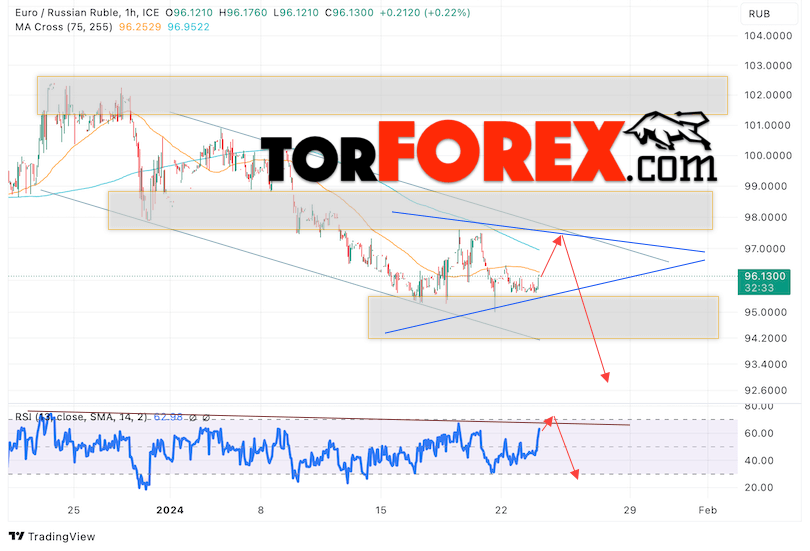
Task: Click the low value L96.1210
Action: coord(296,12)
